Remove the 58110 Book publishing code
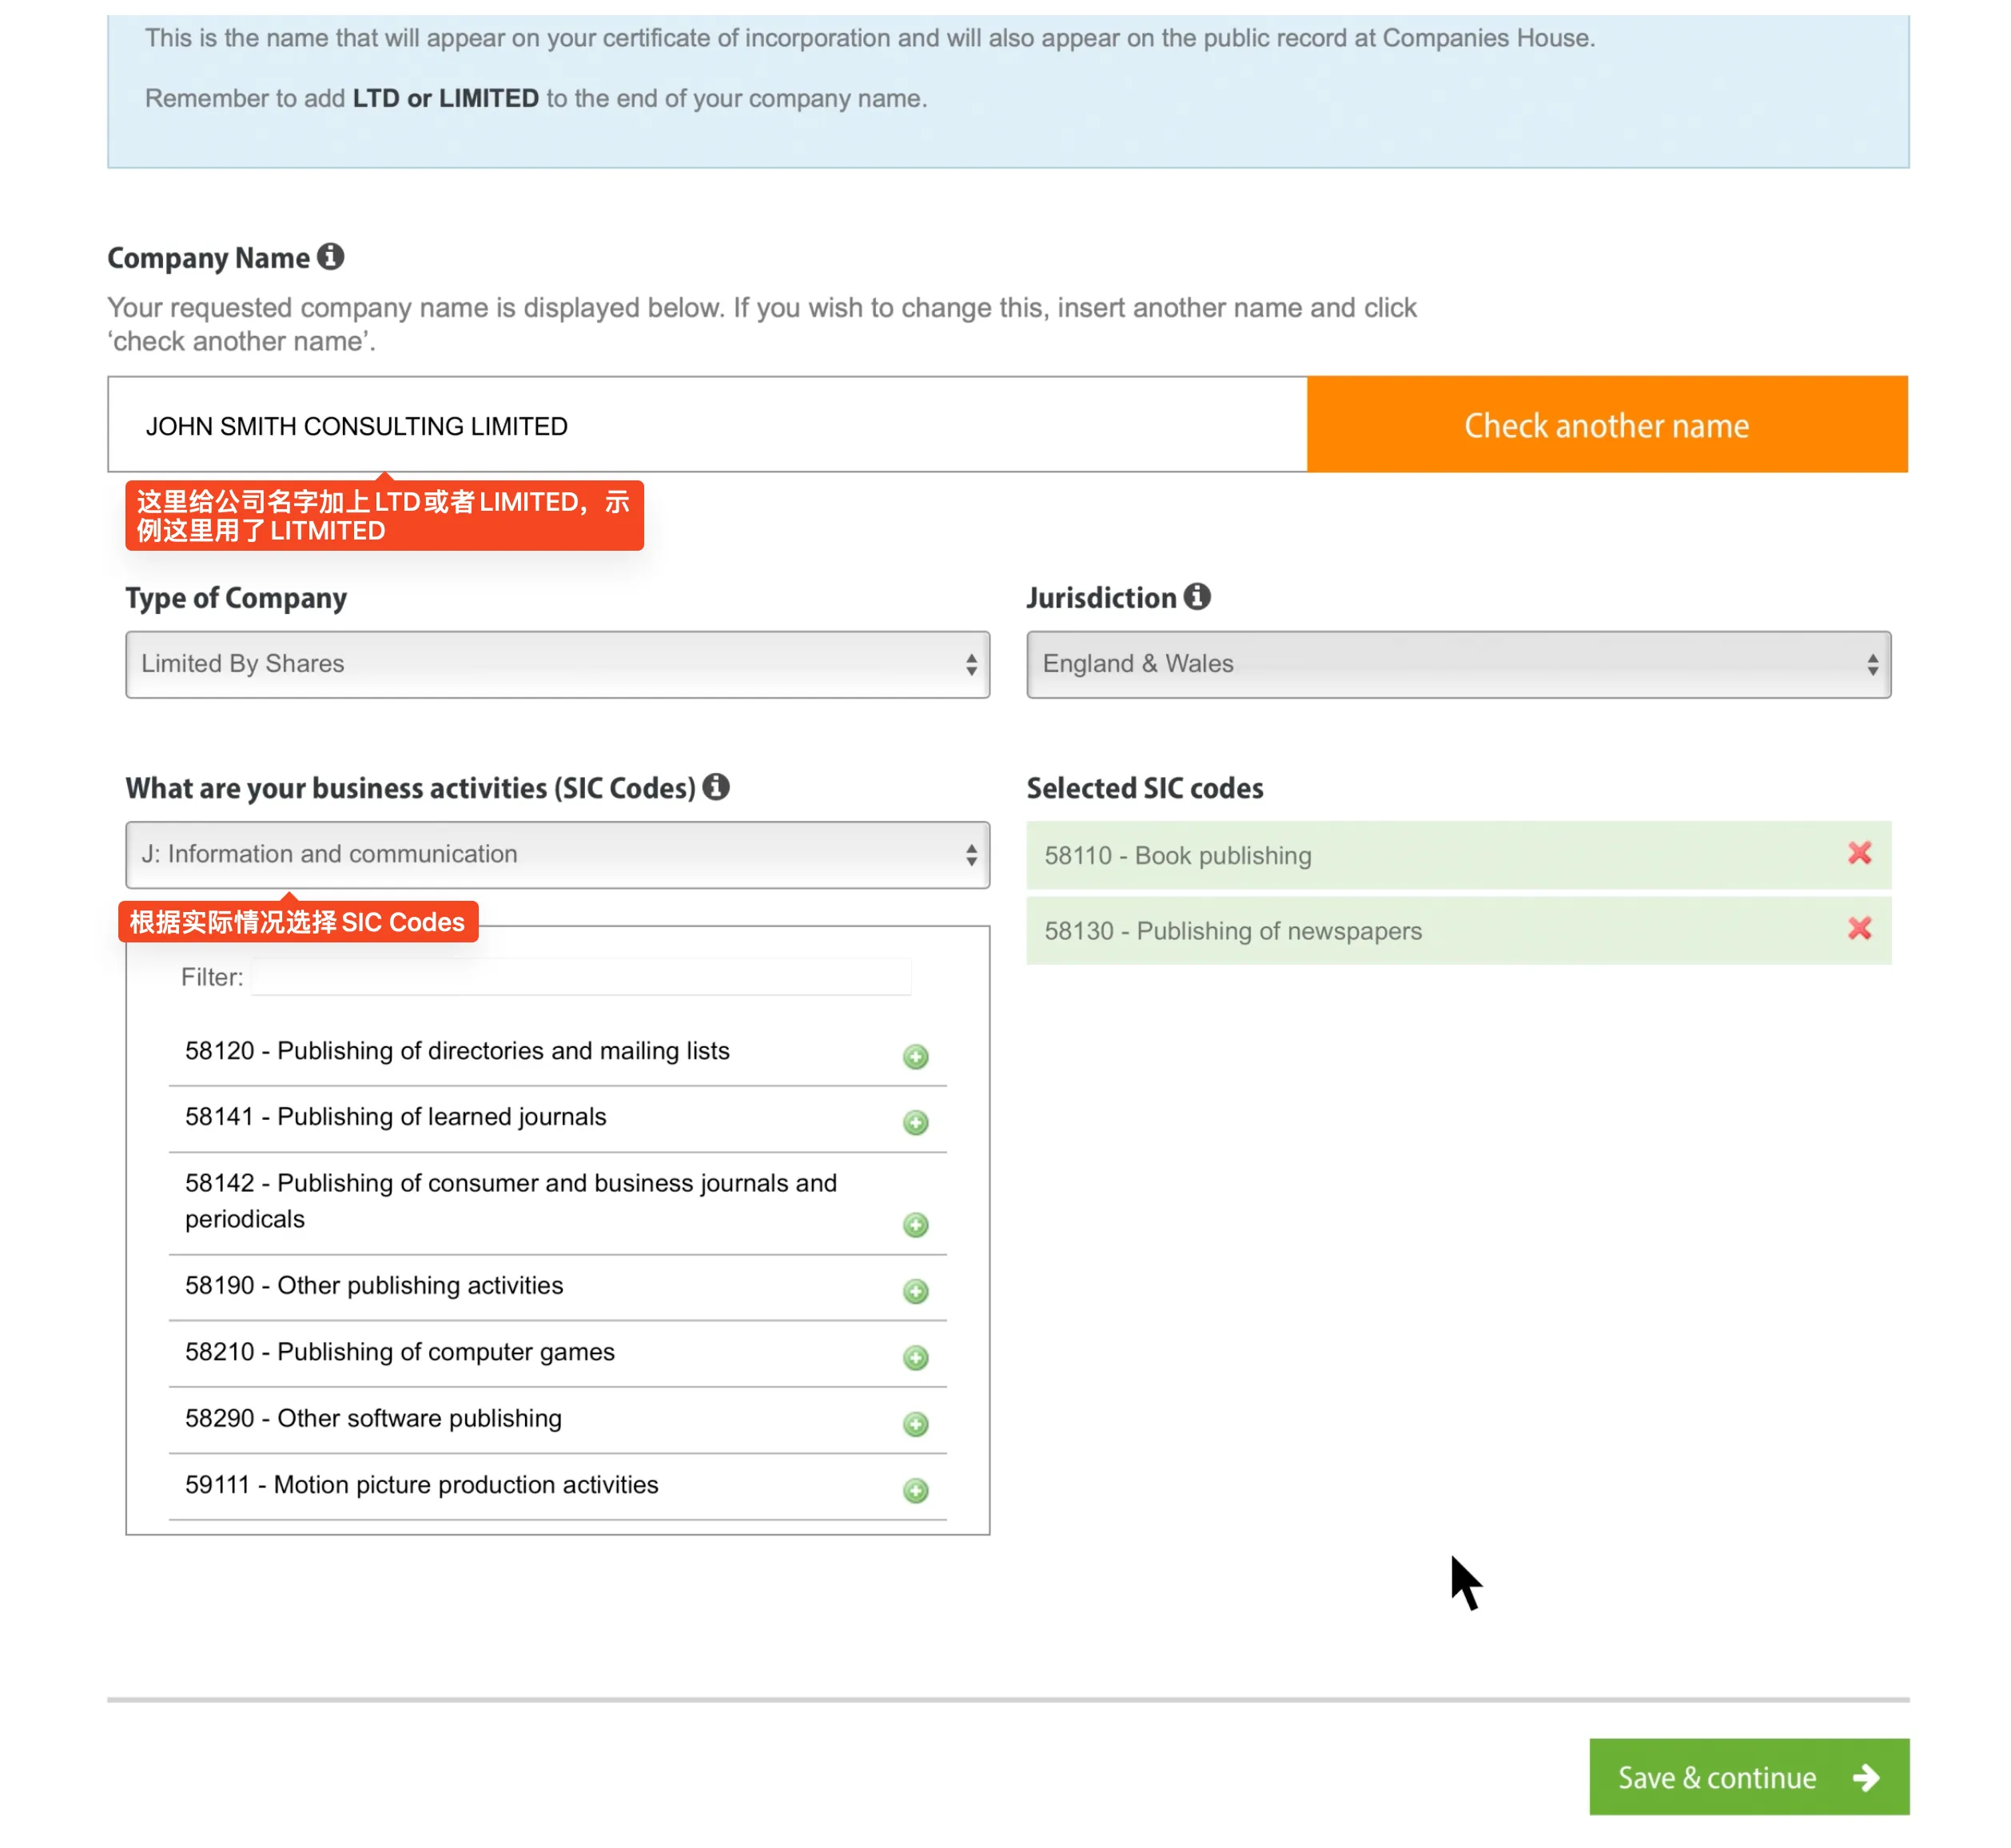This screenshot has width=2011, height=1848. click(x=1859, y=854)
